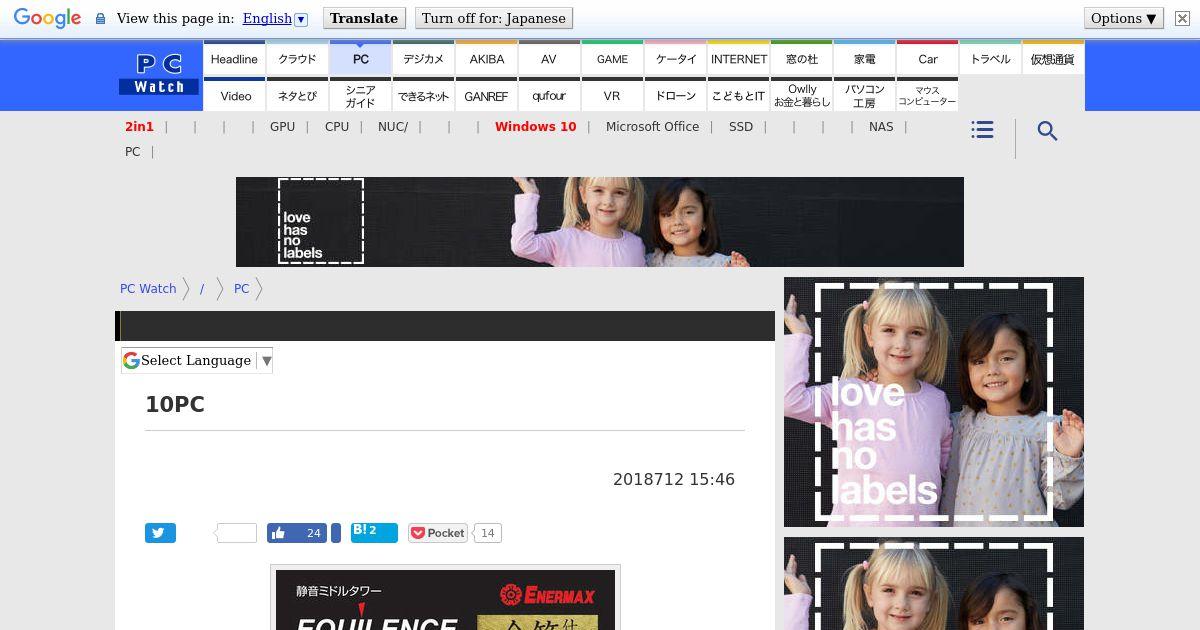Screen dimensions: 1200x630
Task: Click the NAS topic link
Action: (881, 127)
